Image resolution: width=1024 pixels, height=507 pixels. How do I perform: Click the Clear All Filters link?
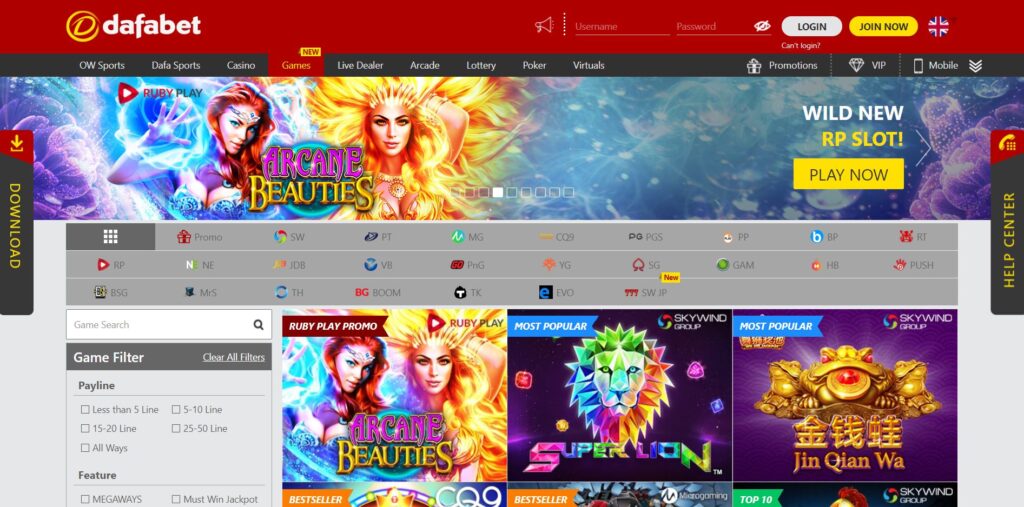[234, 357]
